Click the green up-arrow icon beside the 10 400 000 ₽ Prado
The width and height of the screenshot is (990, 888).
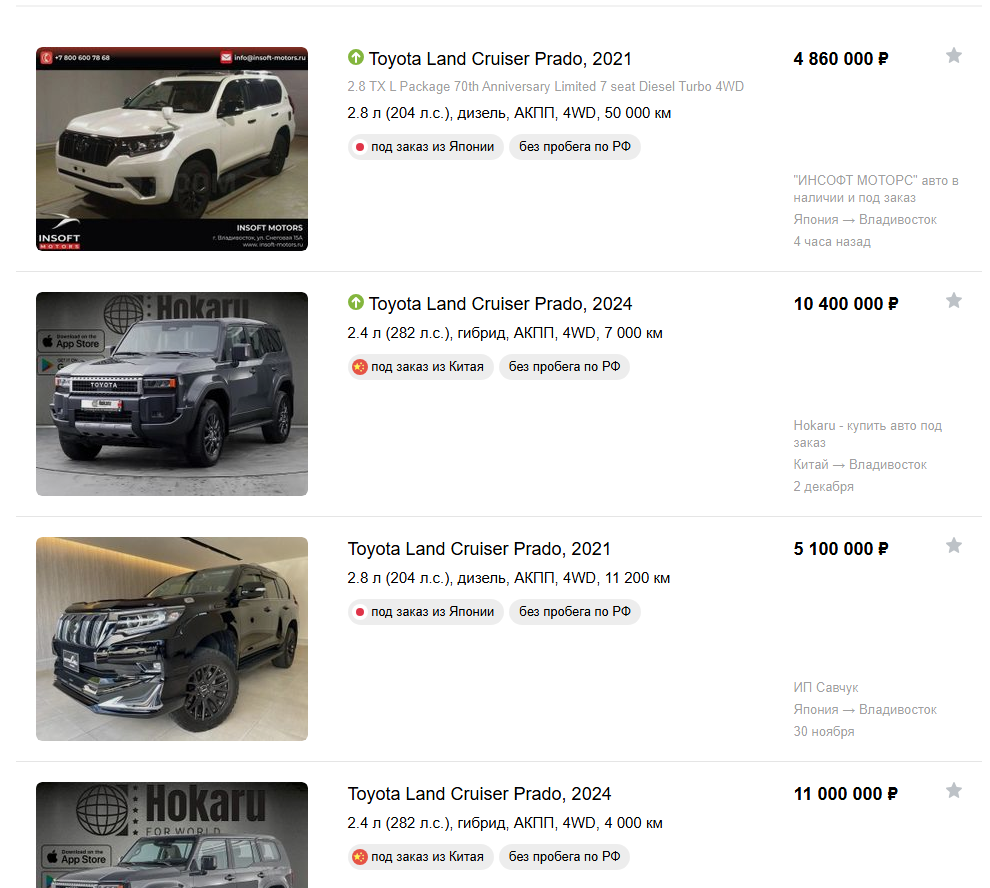(355, 303)
